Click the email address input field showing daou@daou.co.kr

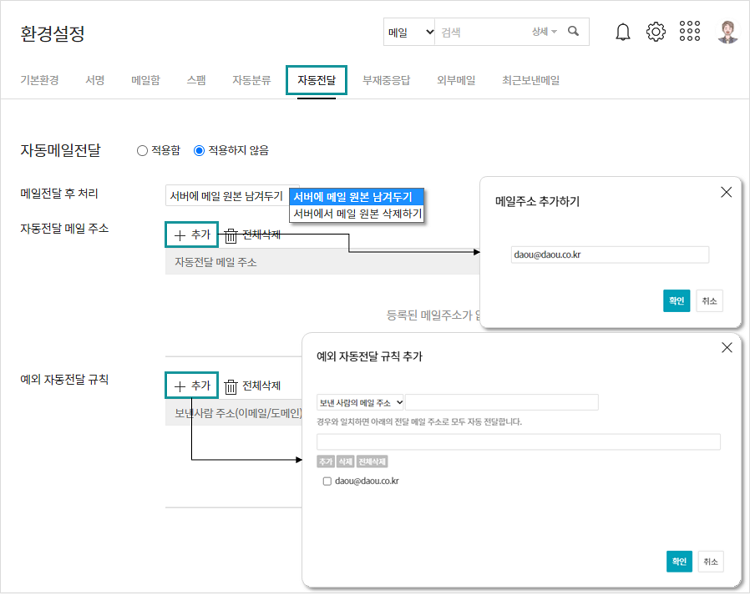click(x=609, y=255)
